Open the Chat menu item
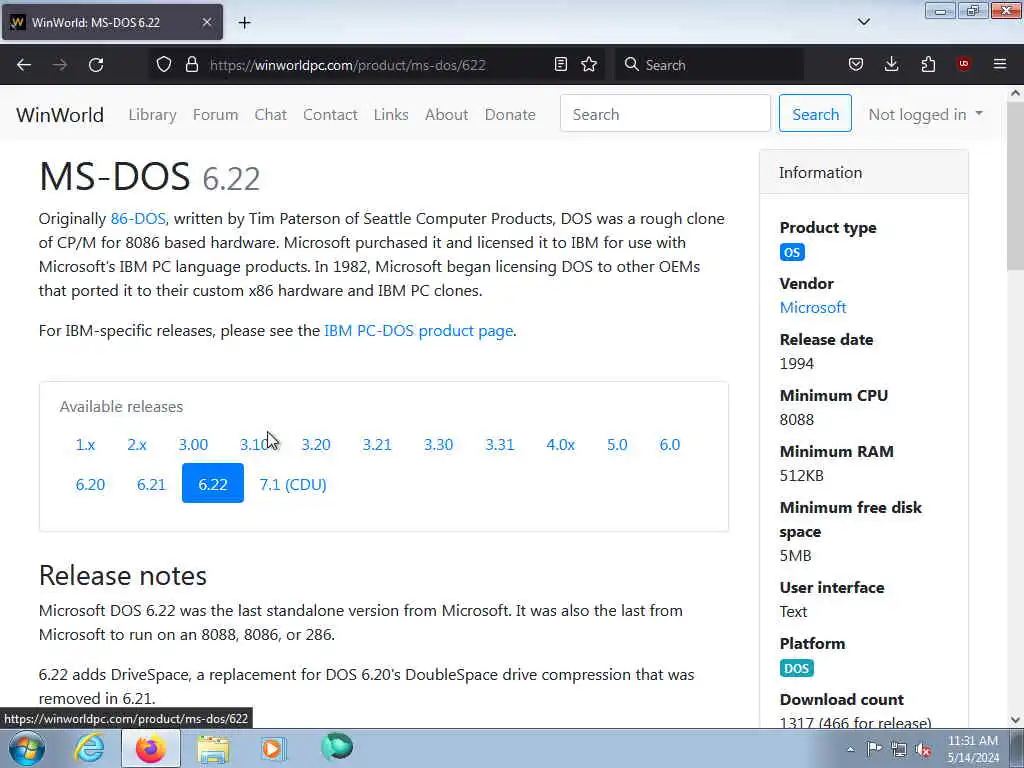The height and width of the screenshot is (768, 1024). (x=270, y=114)
